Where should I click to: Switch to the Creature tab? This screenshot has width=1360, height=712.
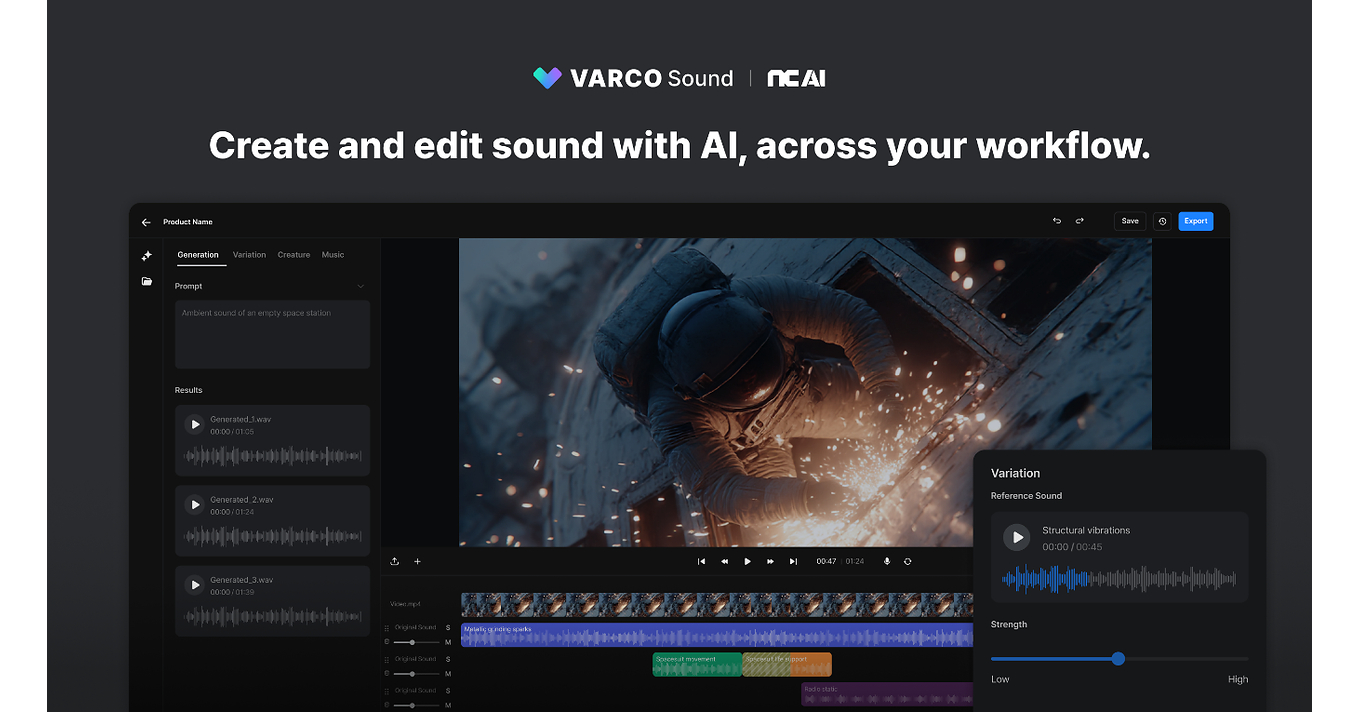[294, 255]
